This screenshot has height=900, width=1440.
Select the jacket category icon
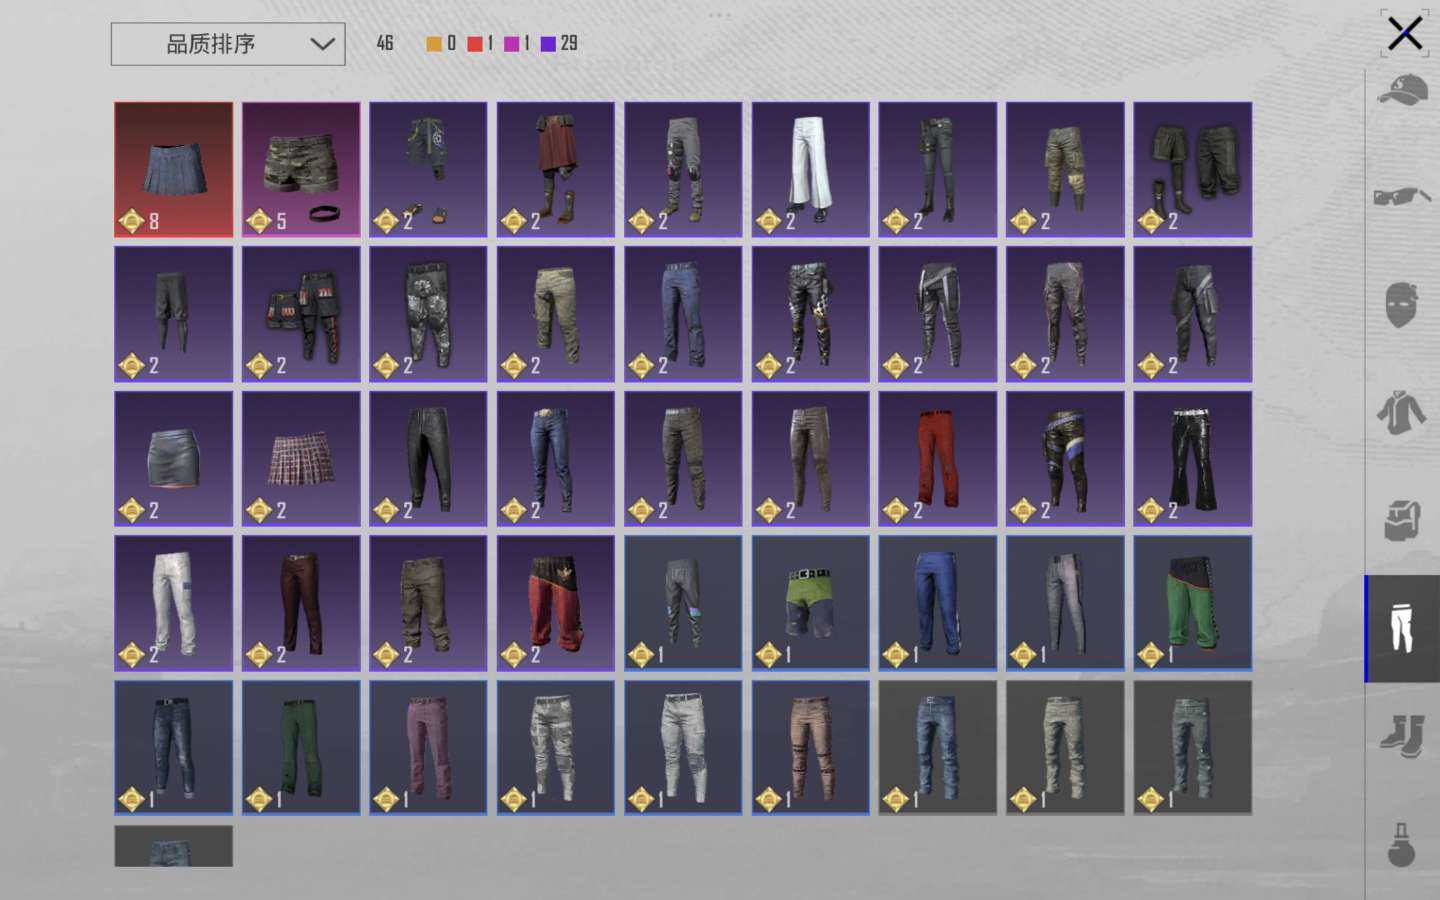click(1402, 412)
